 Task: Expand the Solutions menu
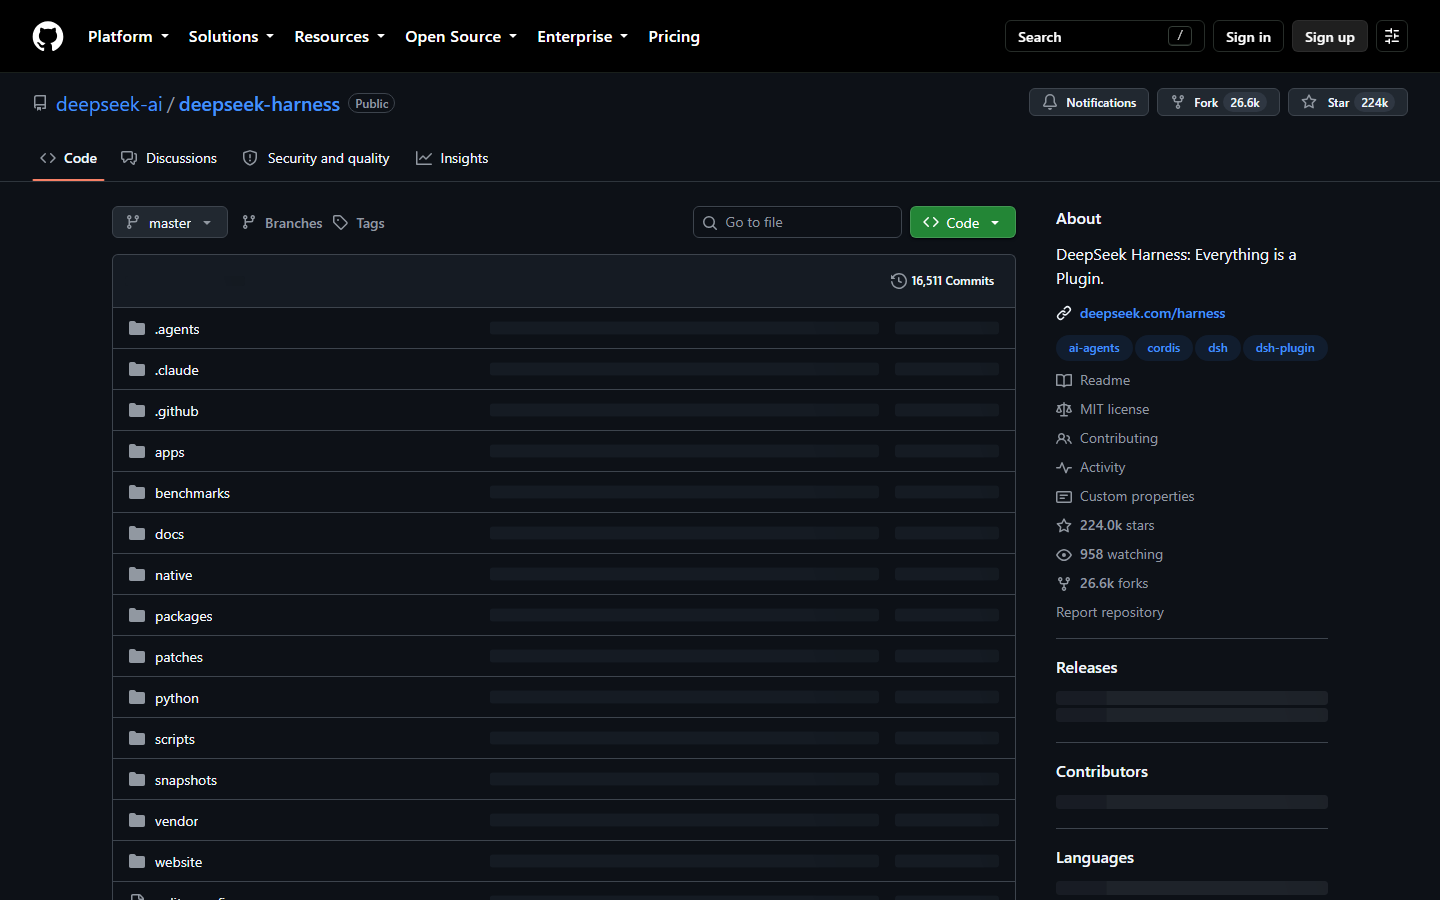231,37
